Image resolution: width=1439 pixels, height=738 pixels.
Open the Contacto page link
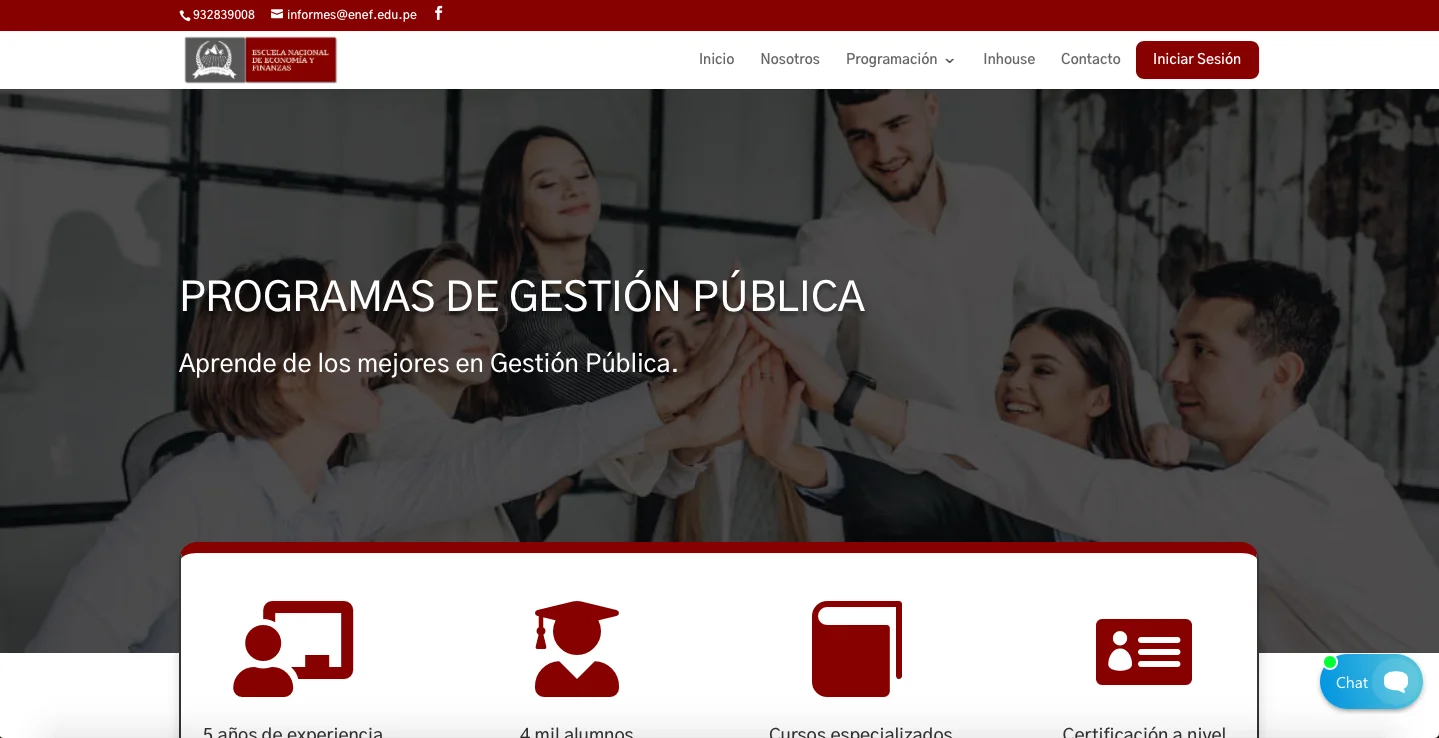1091,59
